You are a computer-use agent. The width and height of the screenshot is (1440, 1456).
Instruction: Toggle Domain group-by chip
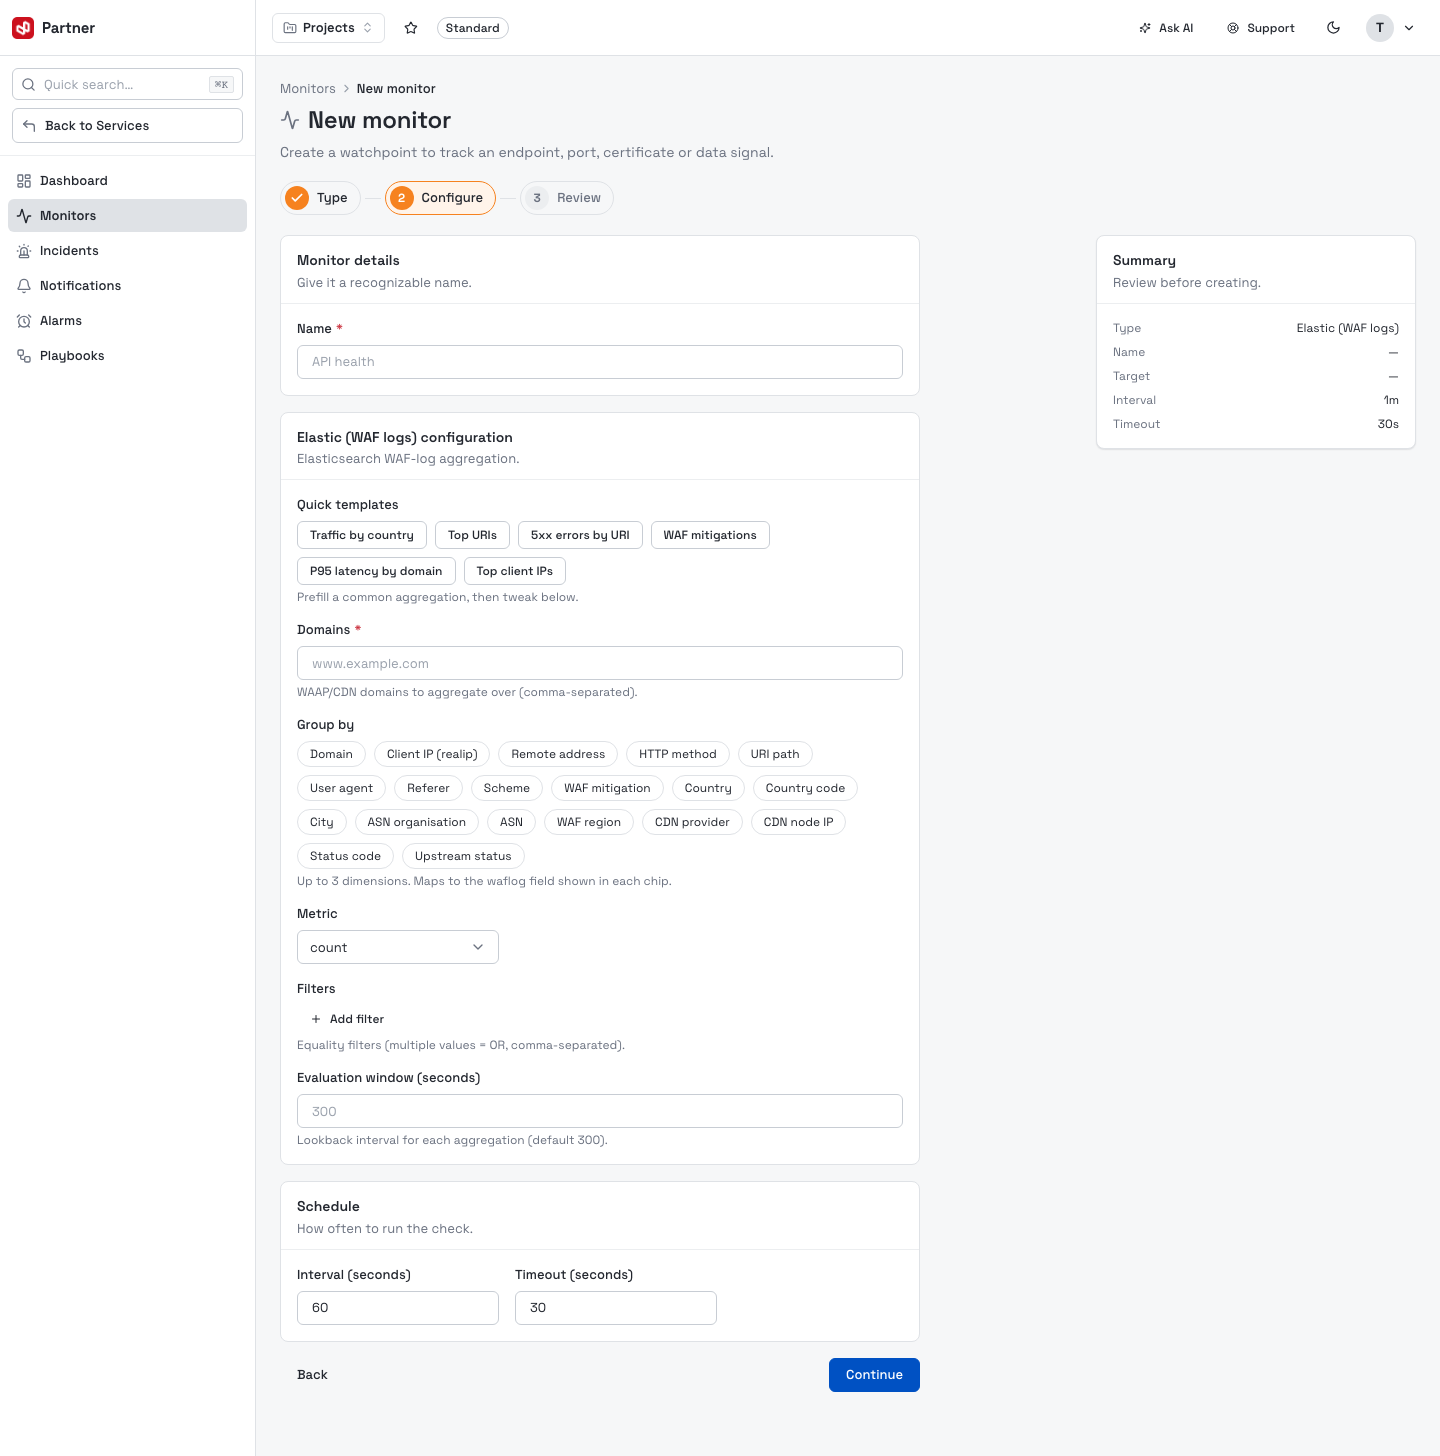pos(331,754)
